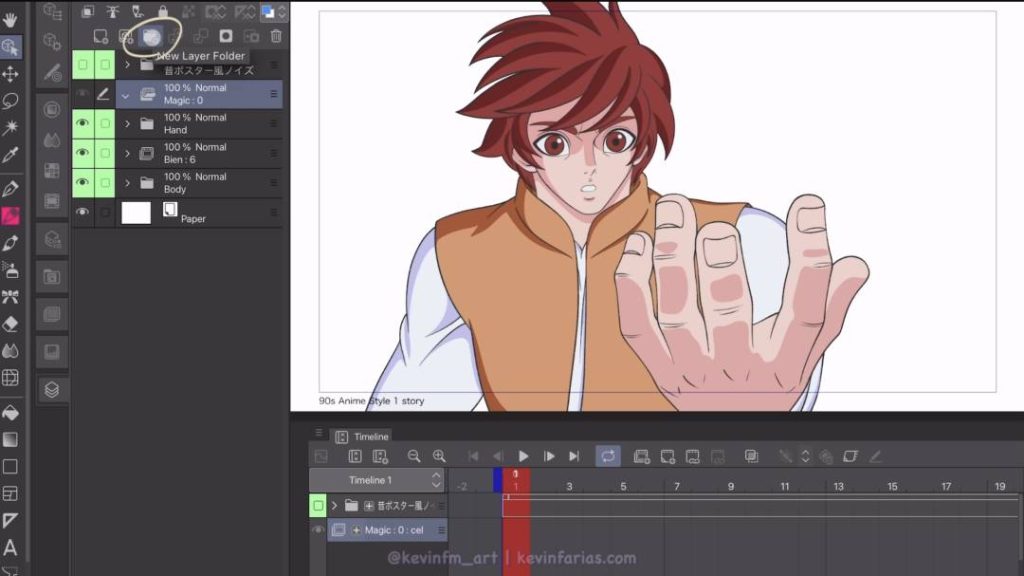
Task: Select the Eyedropper tool
Action: coord(12,154)
